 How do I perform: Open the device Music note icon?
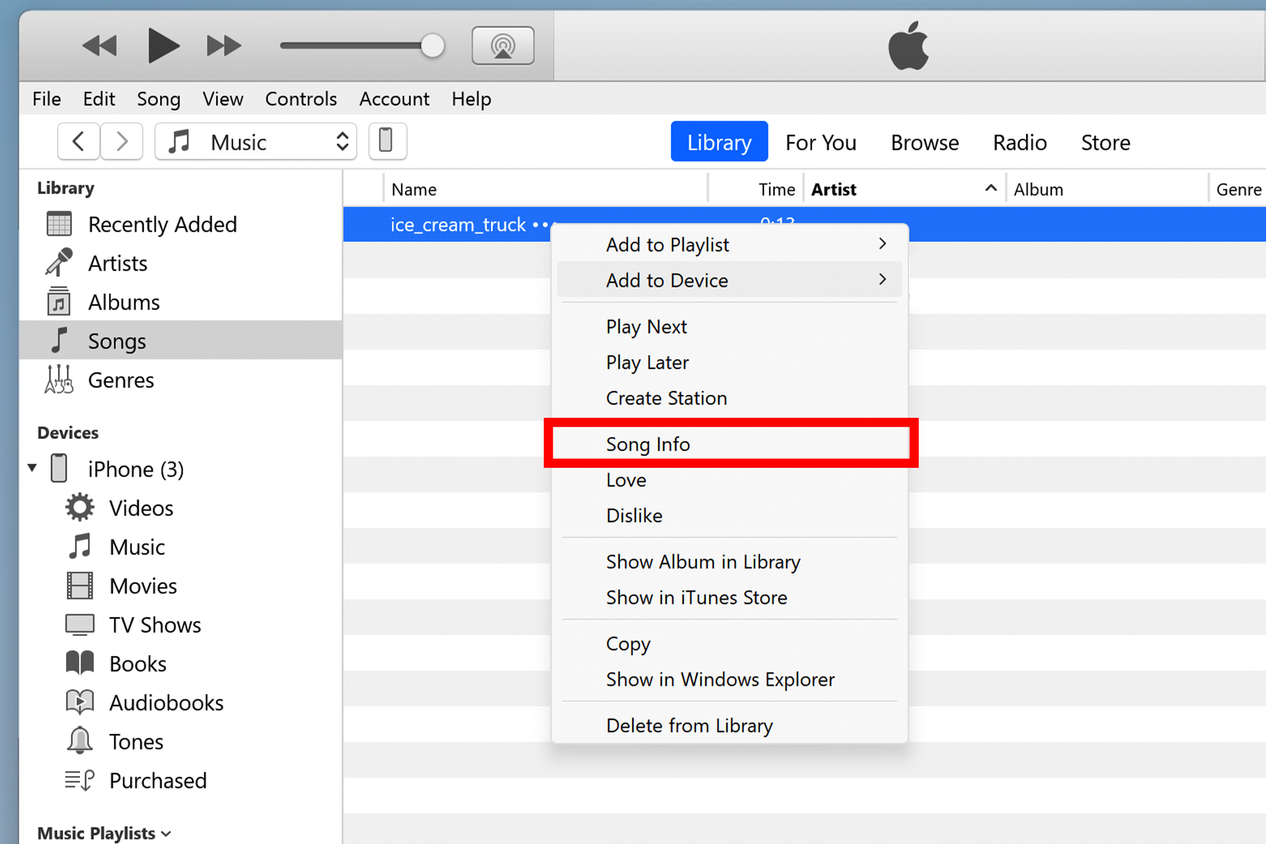click(x=80, y=547)
